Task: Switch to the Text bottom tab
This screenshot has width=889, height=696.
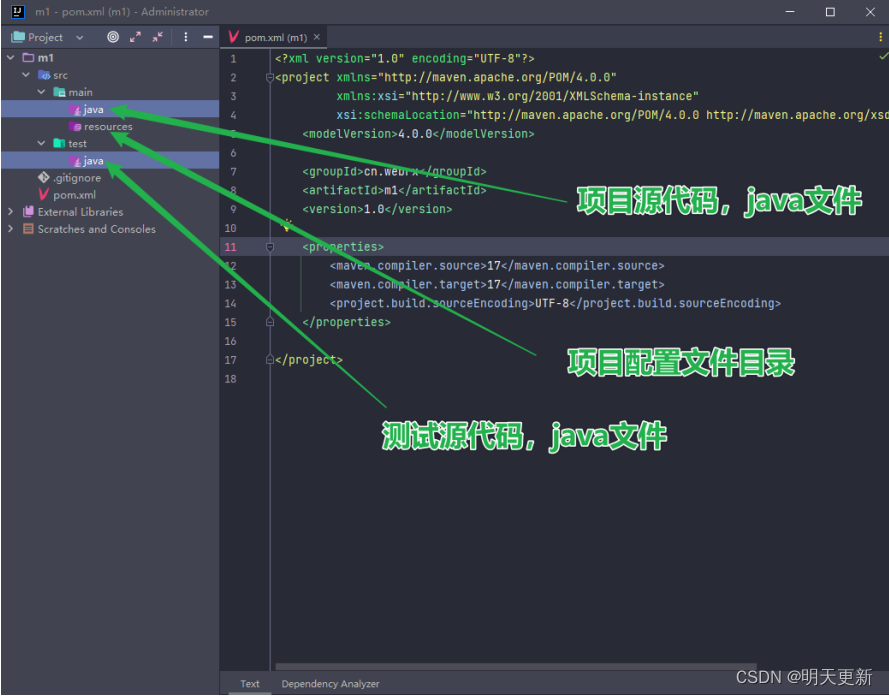Action: 249,684
